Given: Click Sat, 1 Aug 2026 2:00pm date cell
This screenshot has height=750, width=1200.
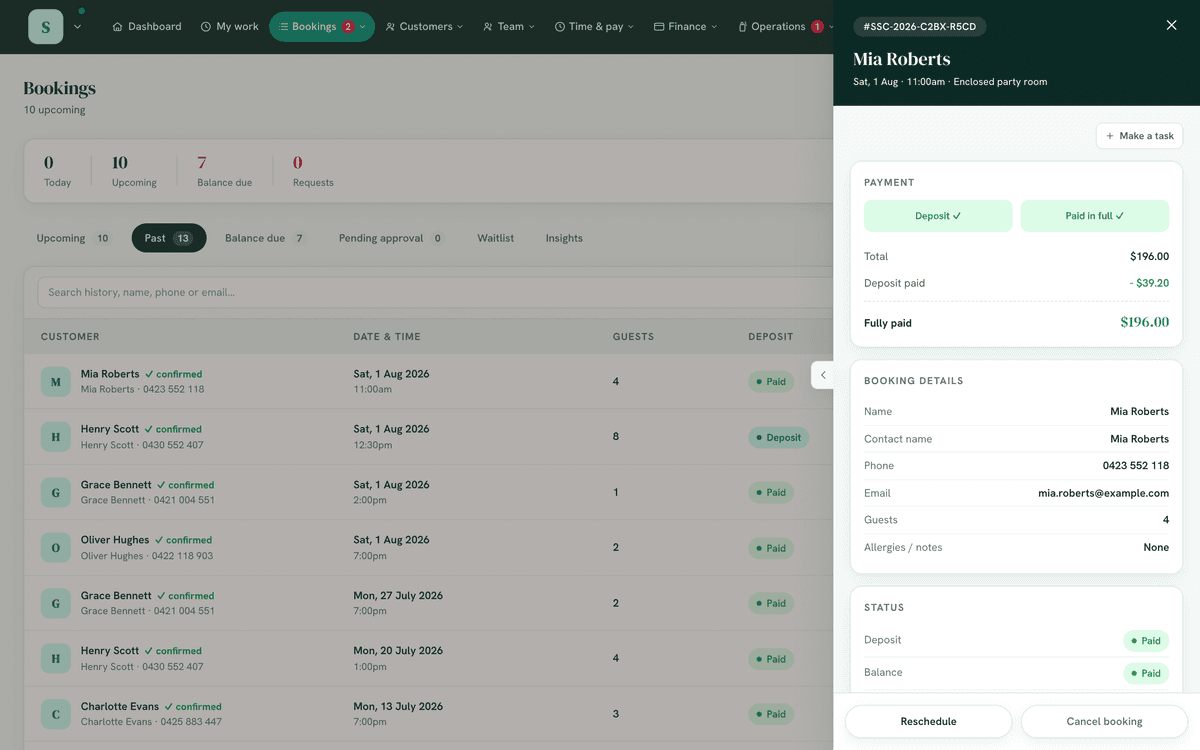Looking at the screenshot, I should [391, 492].
